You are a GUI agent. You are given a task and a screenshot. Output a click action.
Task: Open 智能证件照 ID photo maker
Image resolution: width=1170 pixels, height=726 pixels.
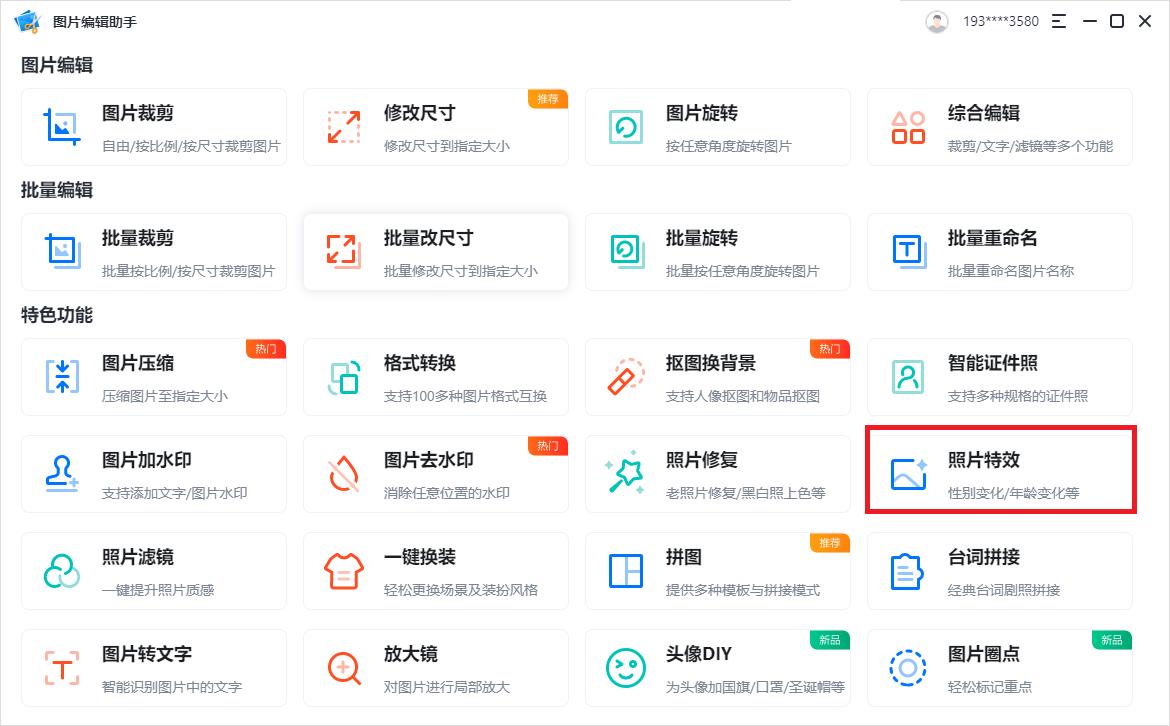[999, 377]
